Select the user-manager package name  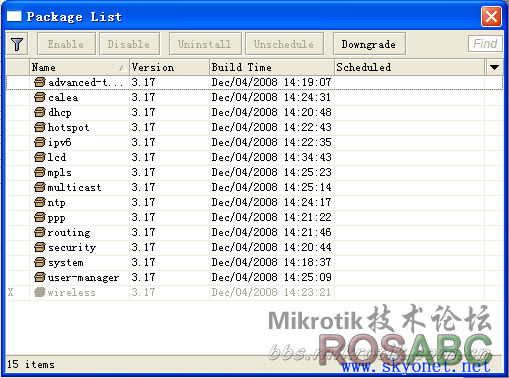pyautogui.click(x=83, y=277)
